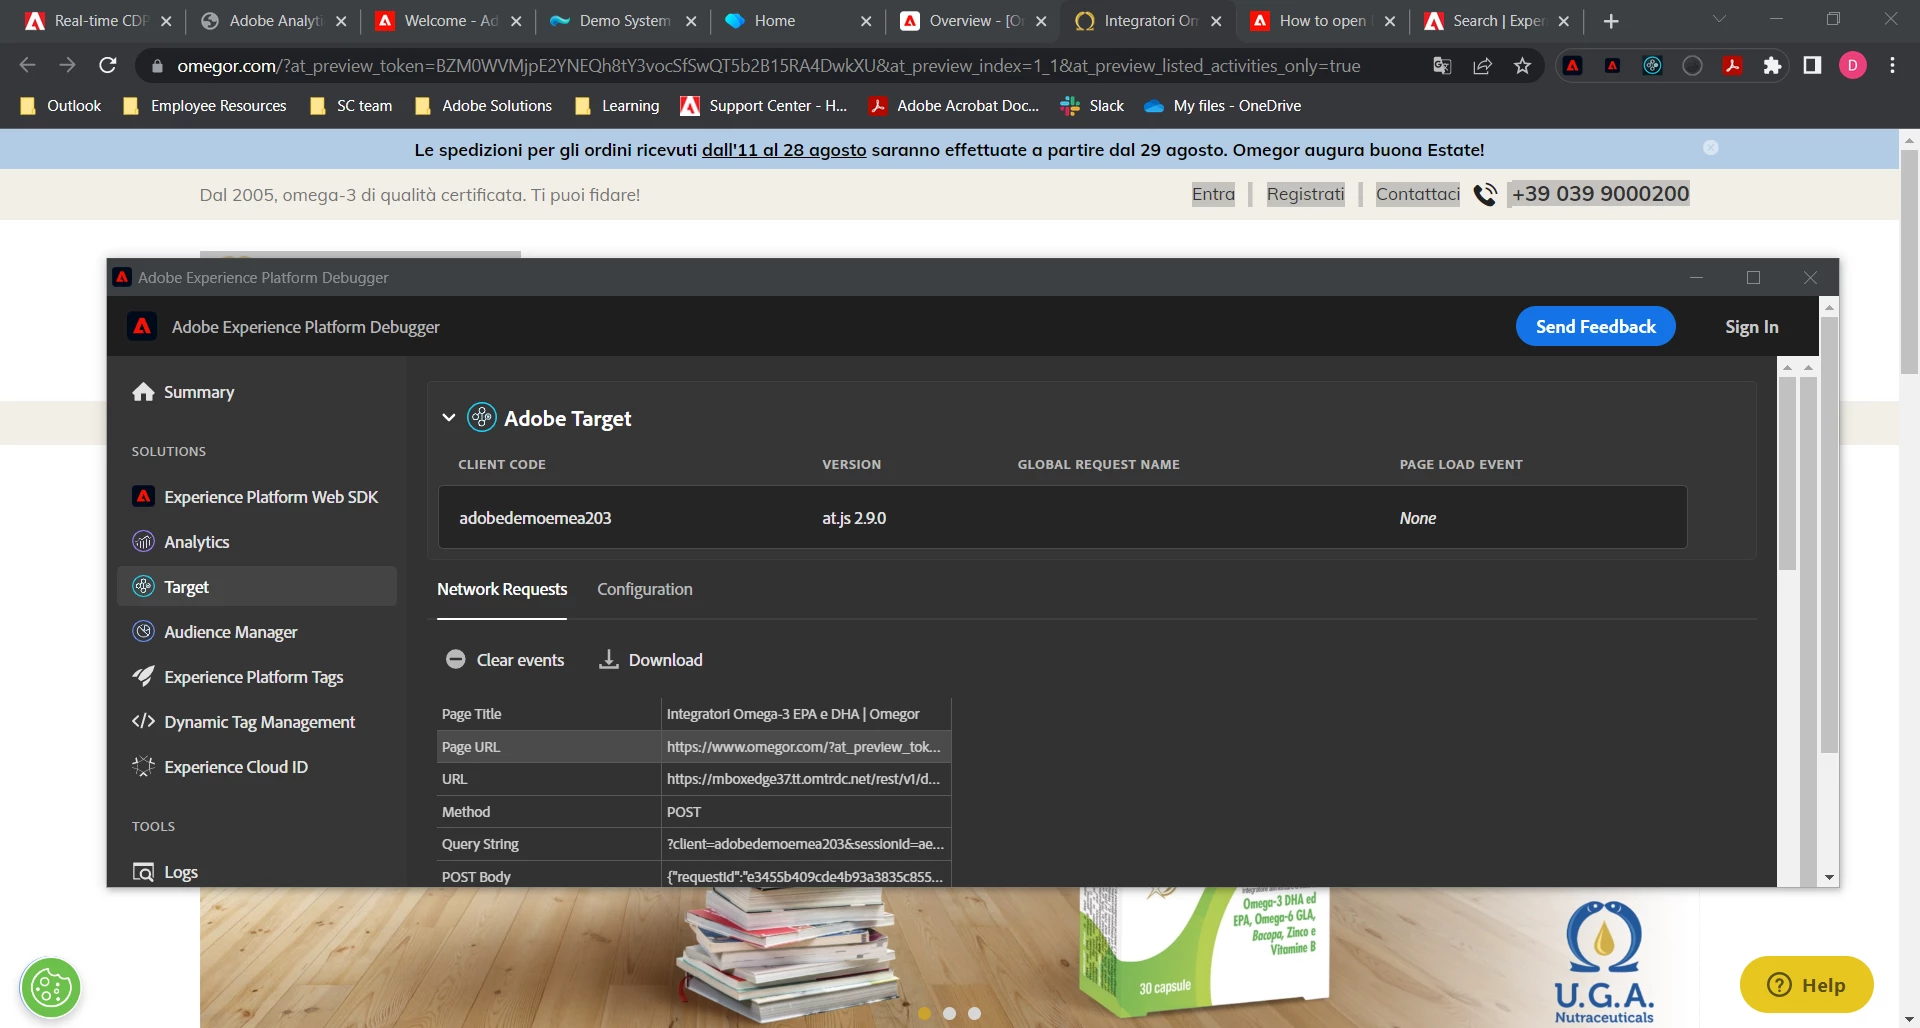This screenshot has height=1028, width=1920.
Task: Open Logs tool in sidebar
Action: pyautogui.click(x=166, y=872)
